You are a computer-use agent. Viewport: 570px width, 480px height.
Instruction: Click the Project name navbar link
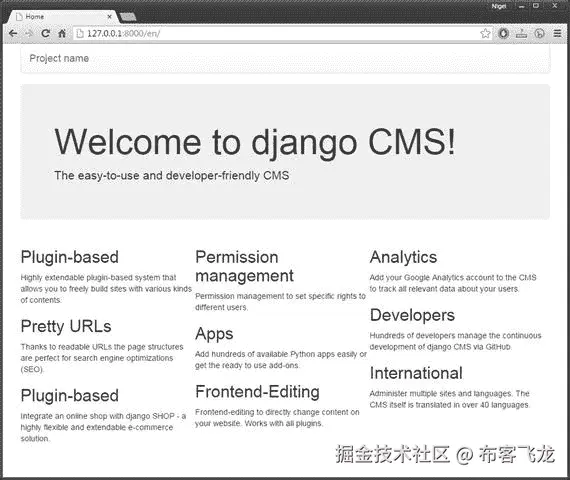(x=59, y=58)
